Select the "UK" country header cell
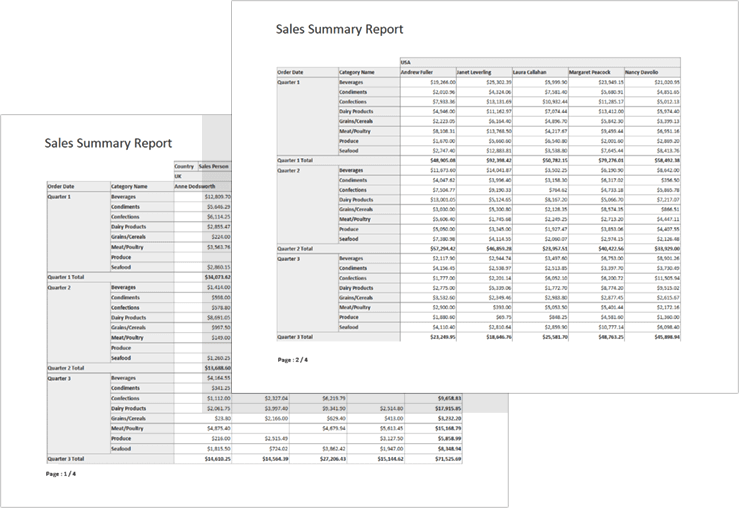Screen dimensions: 739x508 tap(202, 176)
